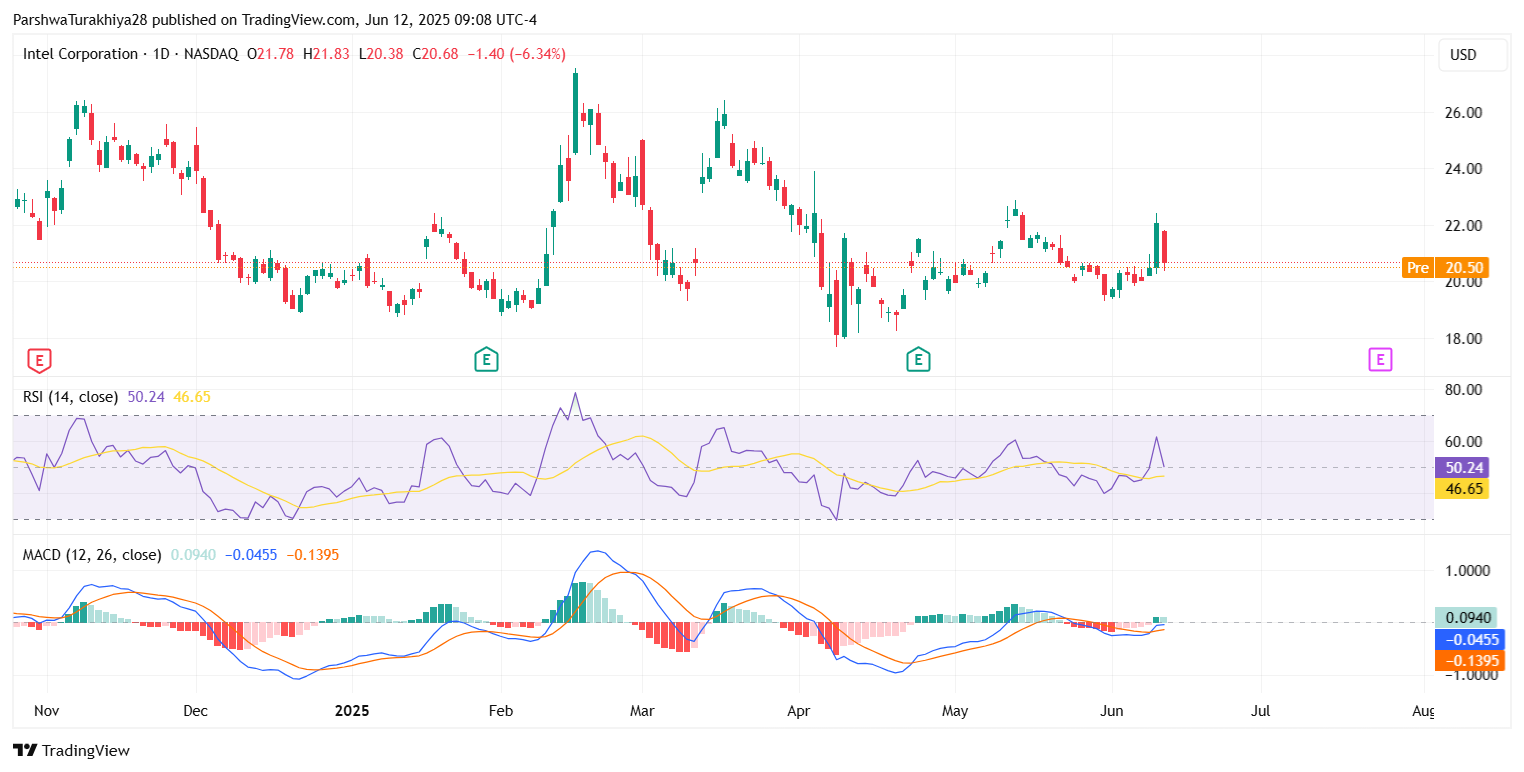Click the Feb label on time axis
The height and width of the screenshot is (772, 1524).
pyautogui.click(x=501, y=711)
